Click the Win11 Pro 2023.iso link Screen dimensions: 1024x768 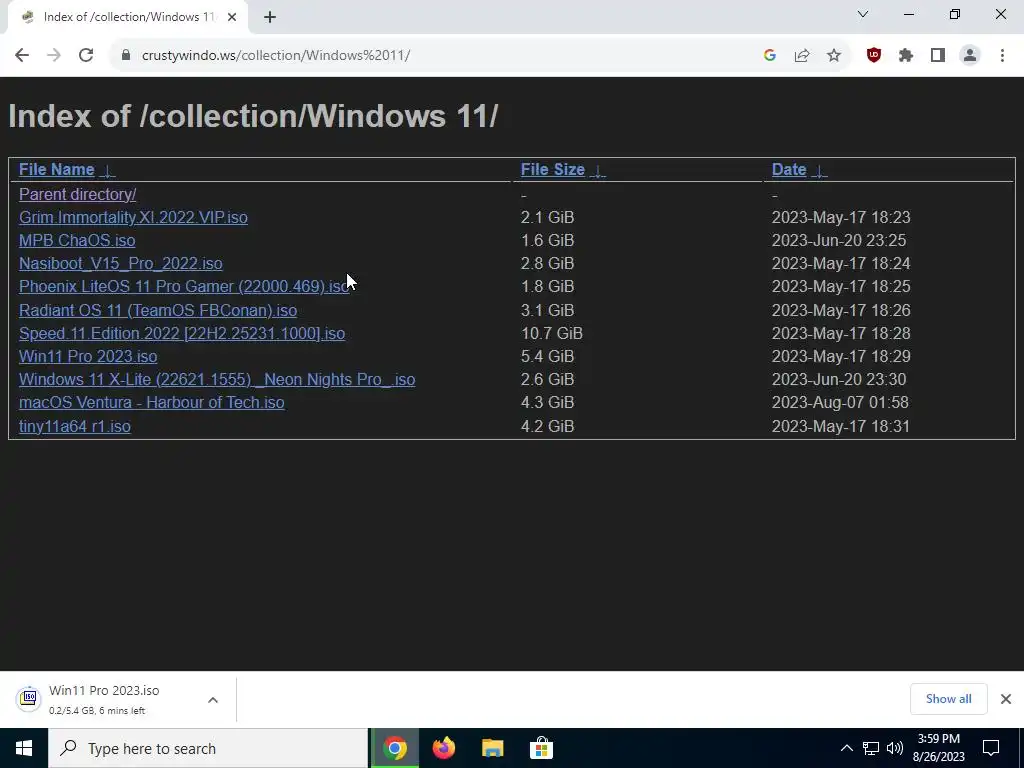click(x=88, y=357)
